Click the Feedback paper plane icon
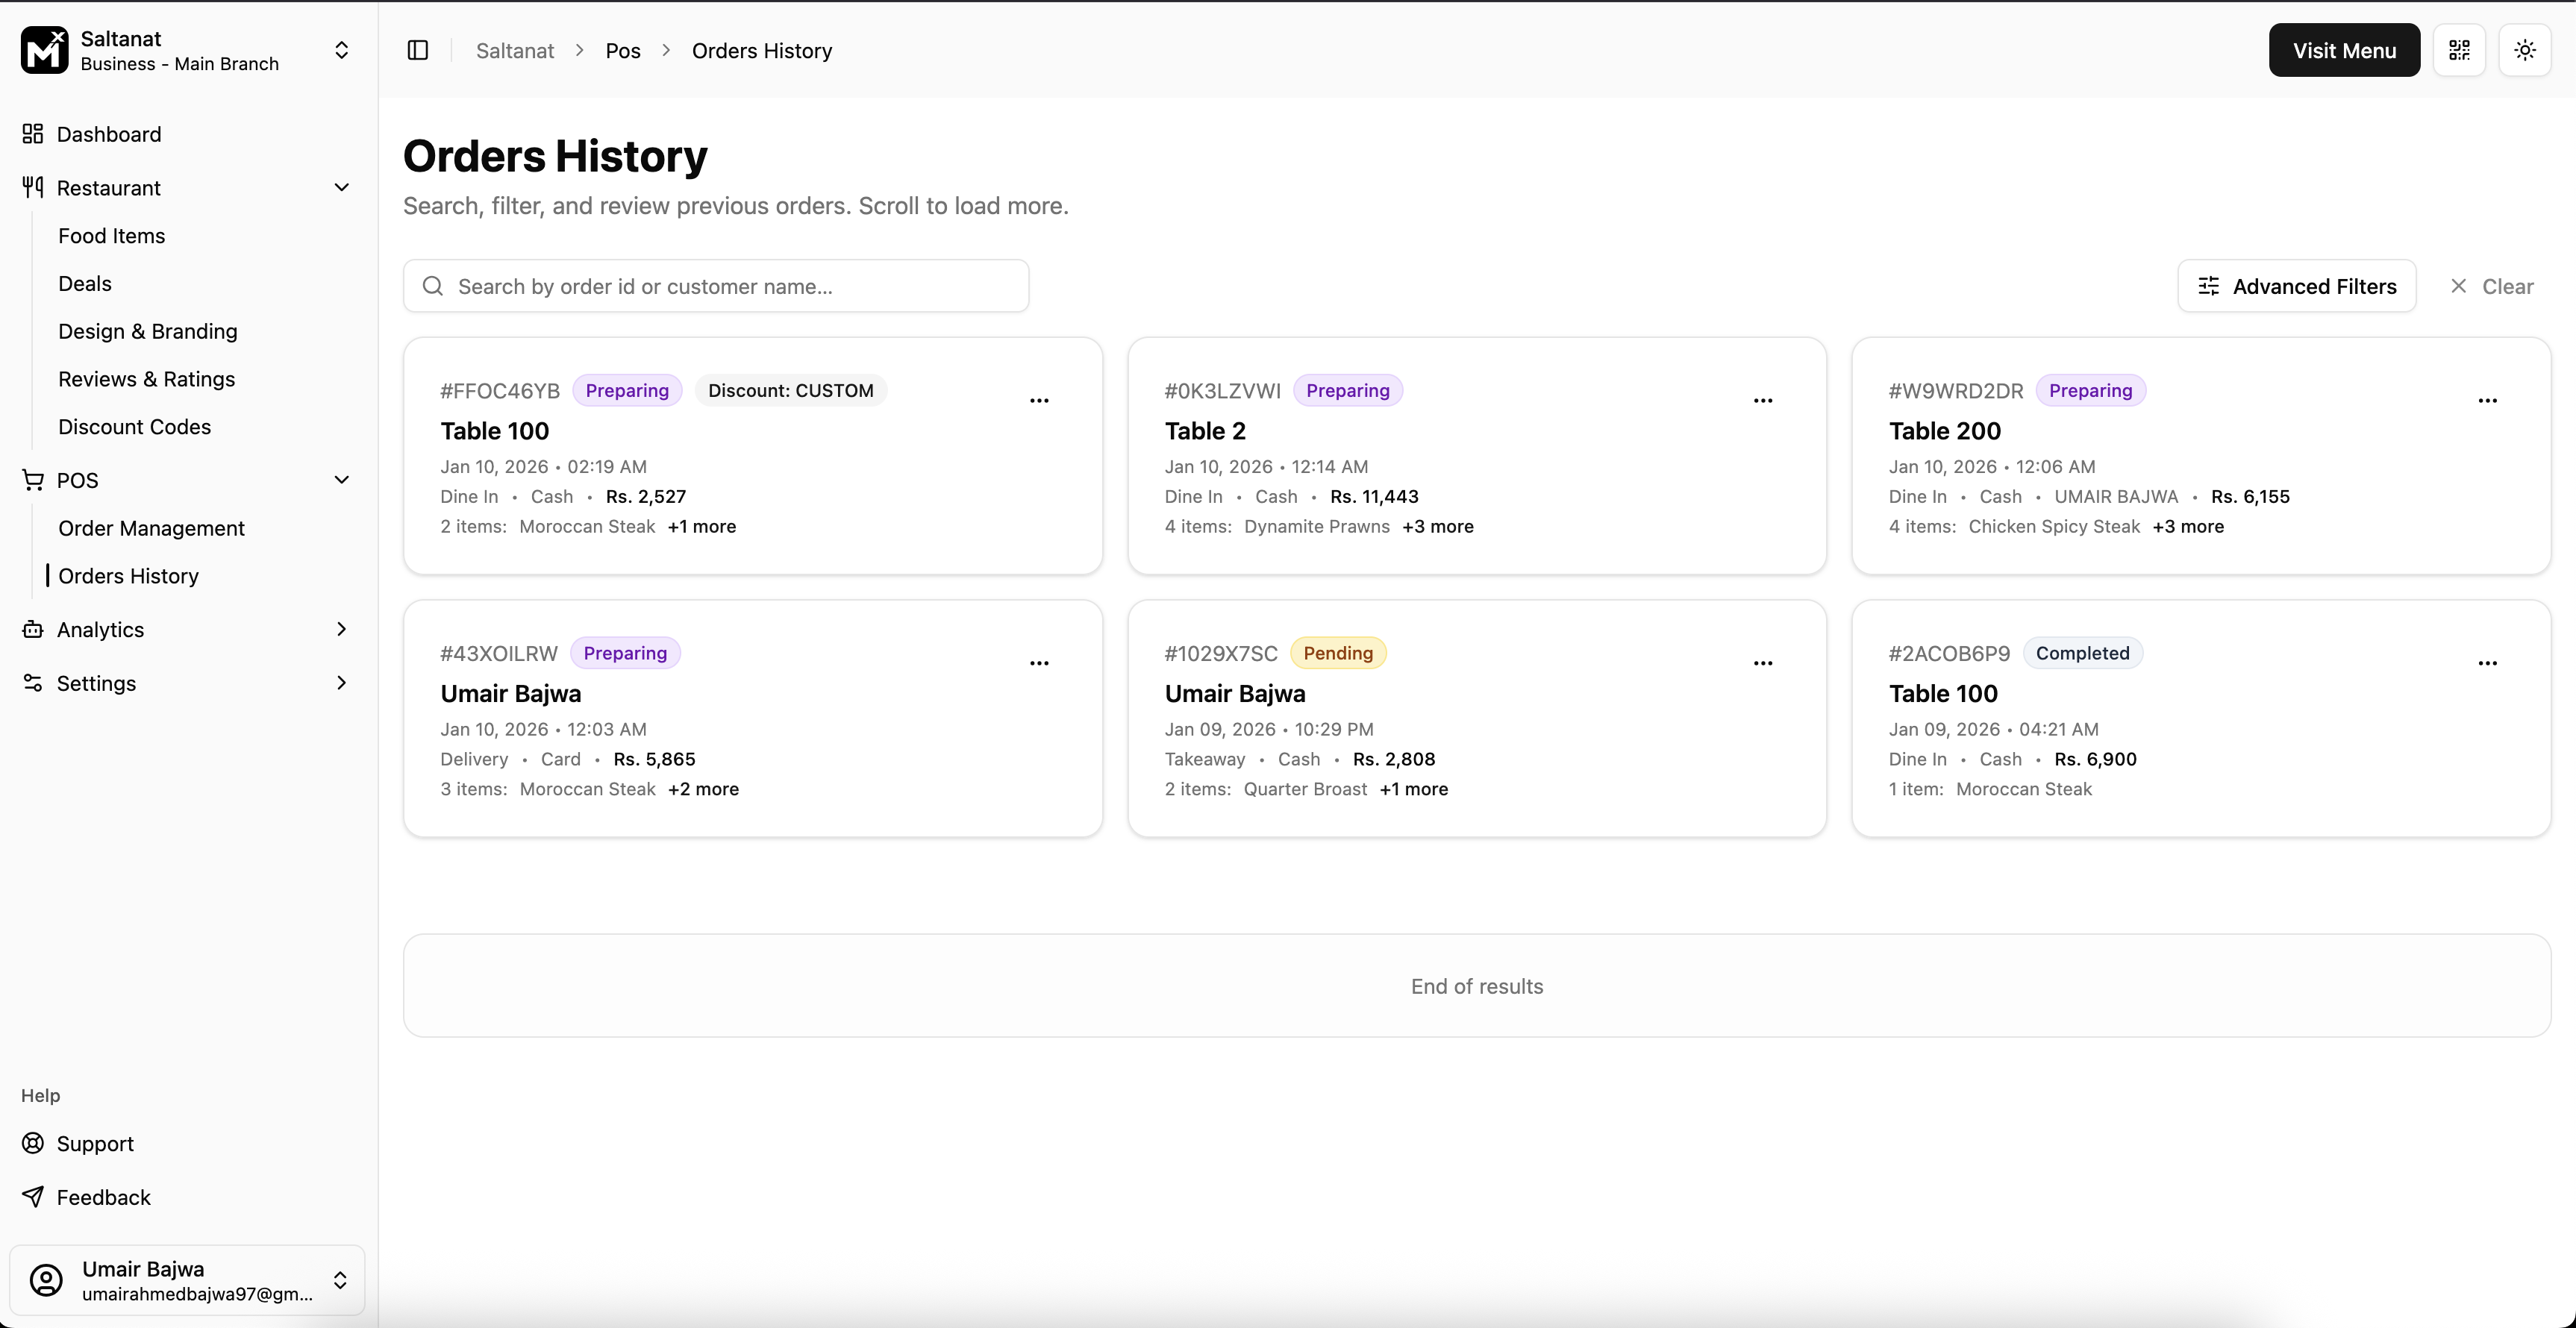This screenshot has width=2576, height=1328. click(33, 1197)
